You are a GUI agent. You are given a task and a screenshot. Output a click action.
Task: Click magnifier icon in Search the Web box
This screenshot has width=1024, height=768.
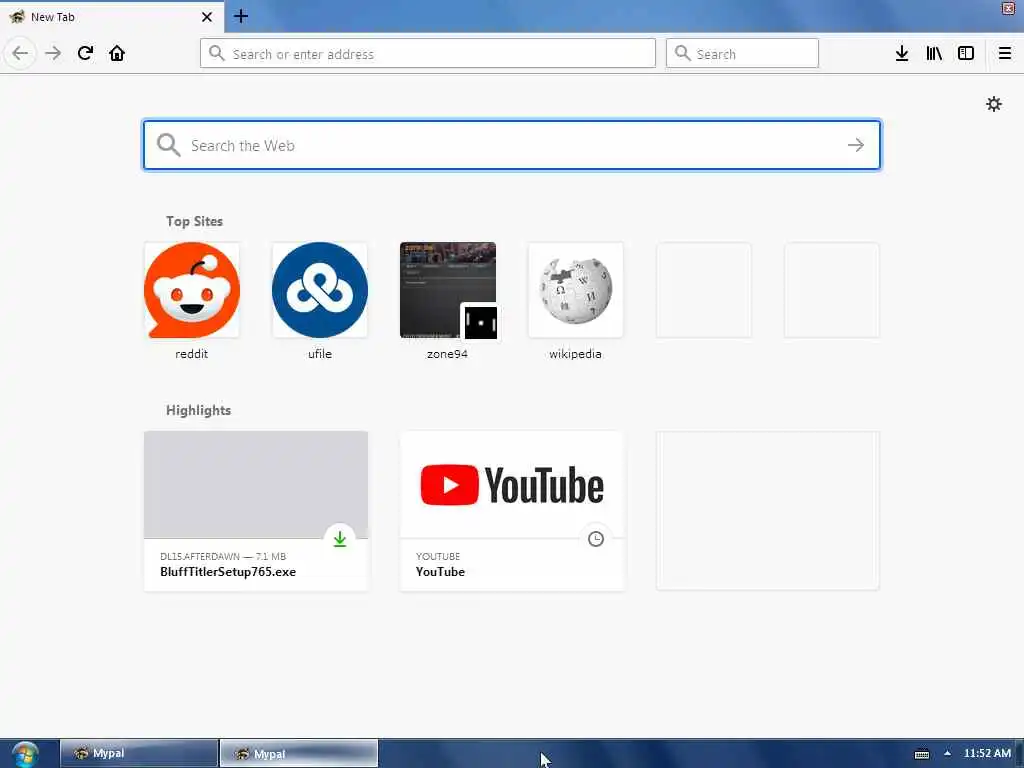click(x=168, y=145)
